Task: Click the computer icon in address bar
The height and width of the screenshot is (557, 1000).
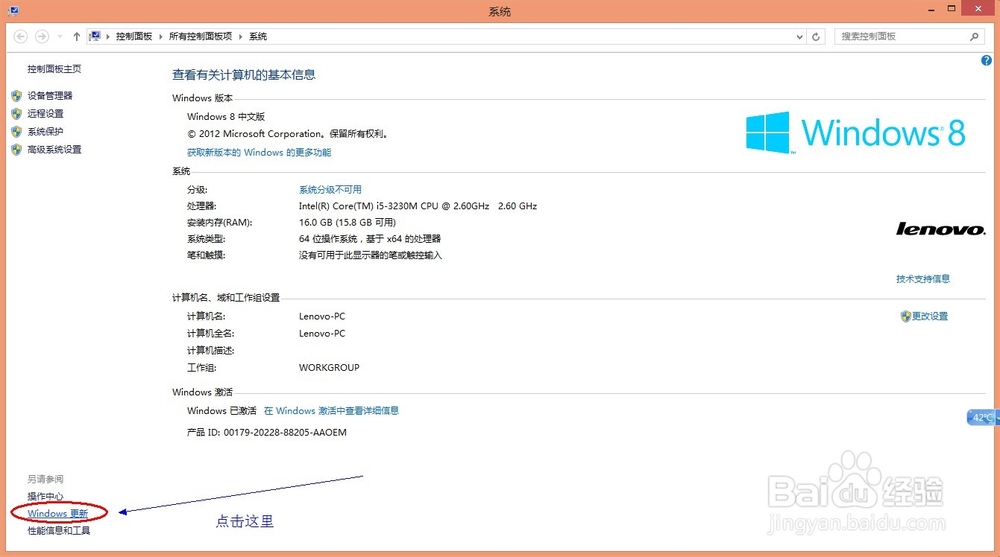Action: 94,36
